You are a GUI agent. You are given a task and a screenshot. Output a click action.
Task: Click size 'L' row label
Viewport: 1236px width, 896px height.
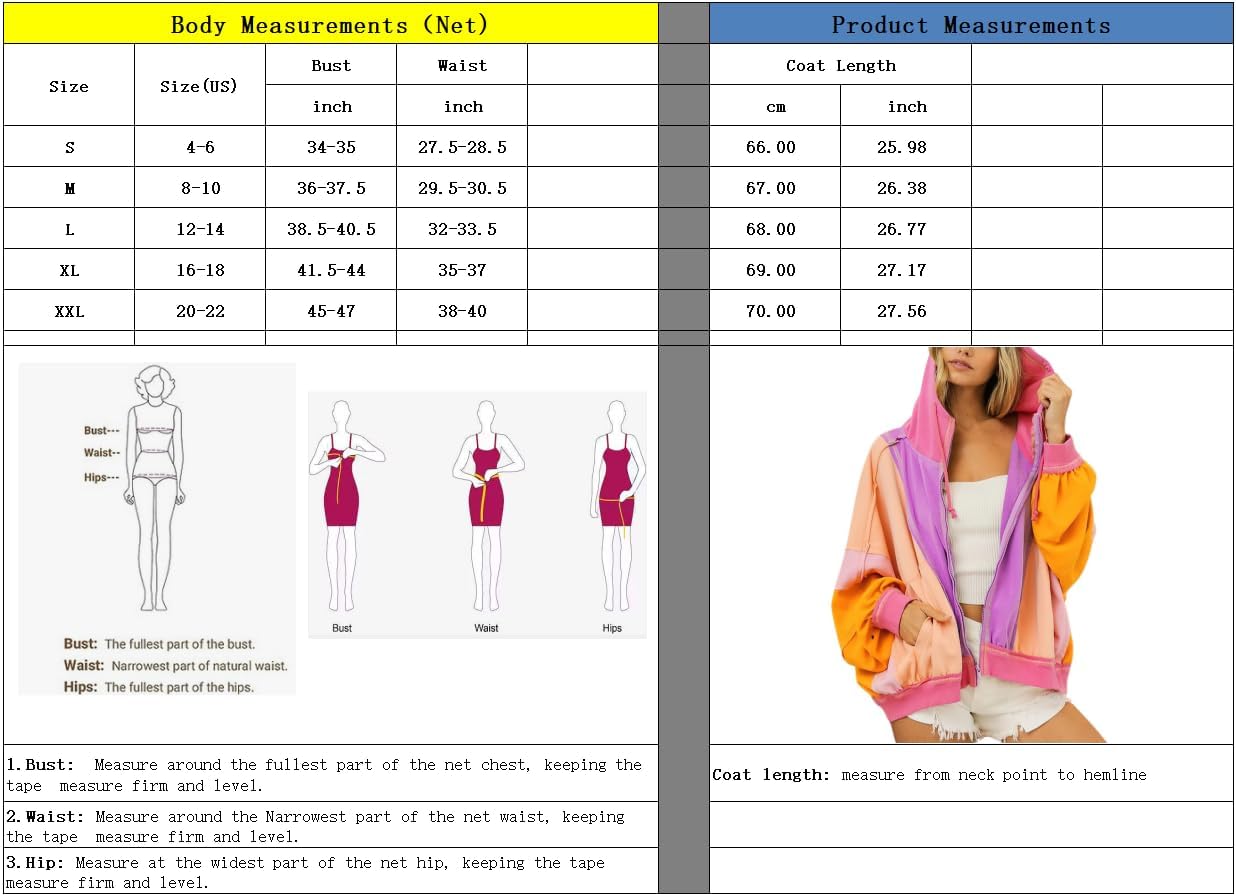pos(69,229)
